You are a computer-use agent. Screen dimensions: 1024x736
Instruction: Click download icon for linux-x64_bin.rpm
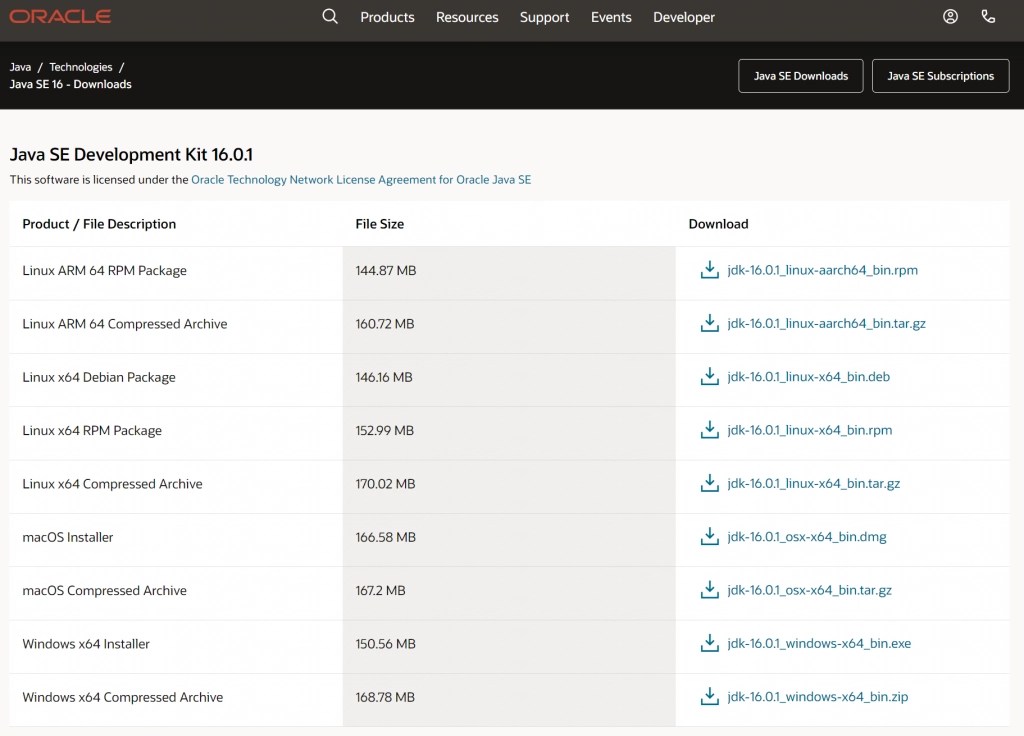tap(709, 430)
